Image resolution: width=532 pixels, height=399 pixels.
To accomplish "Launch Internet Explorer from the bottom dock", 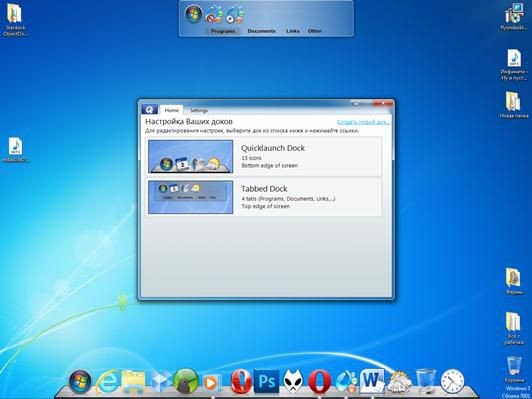I will click(108, 382).
